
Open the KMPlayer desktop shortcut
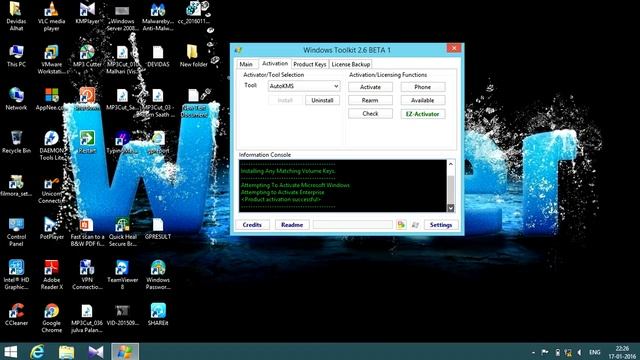pos(87,13)
